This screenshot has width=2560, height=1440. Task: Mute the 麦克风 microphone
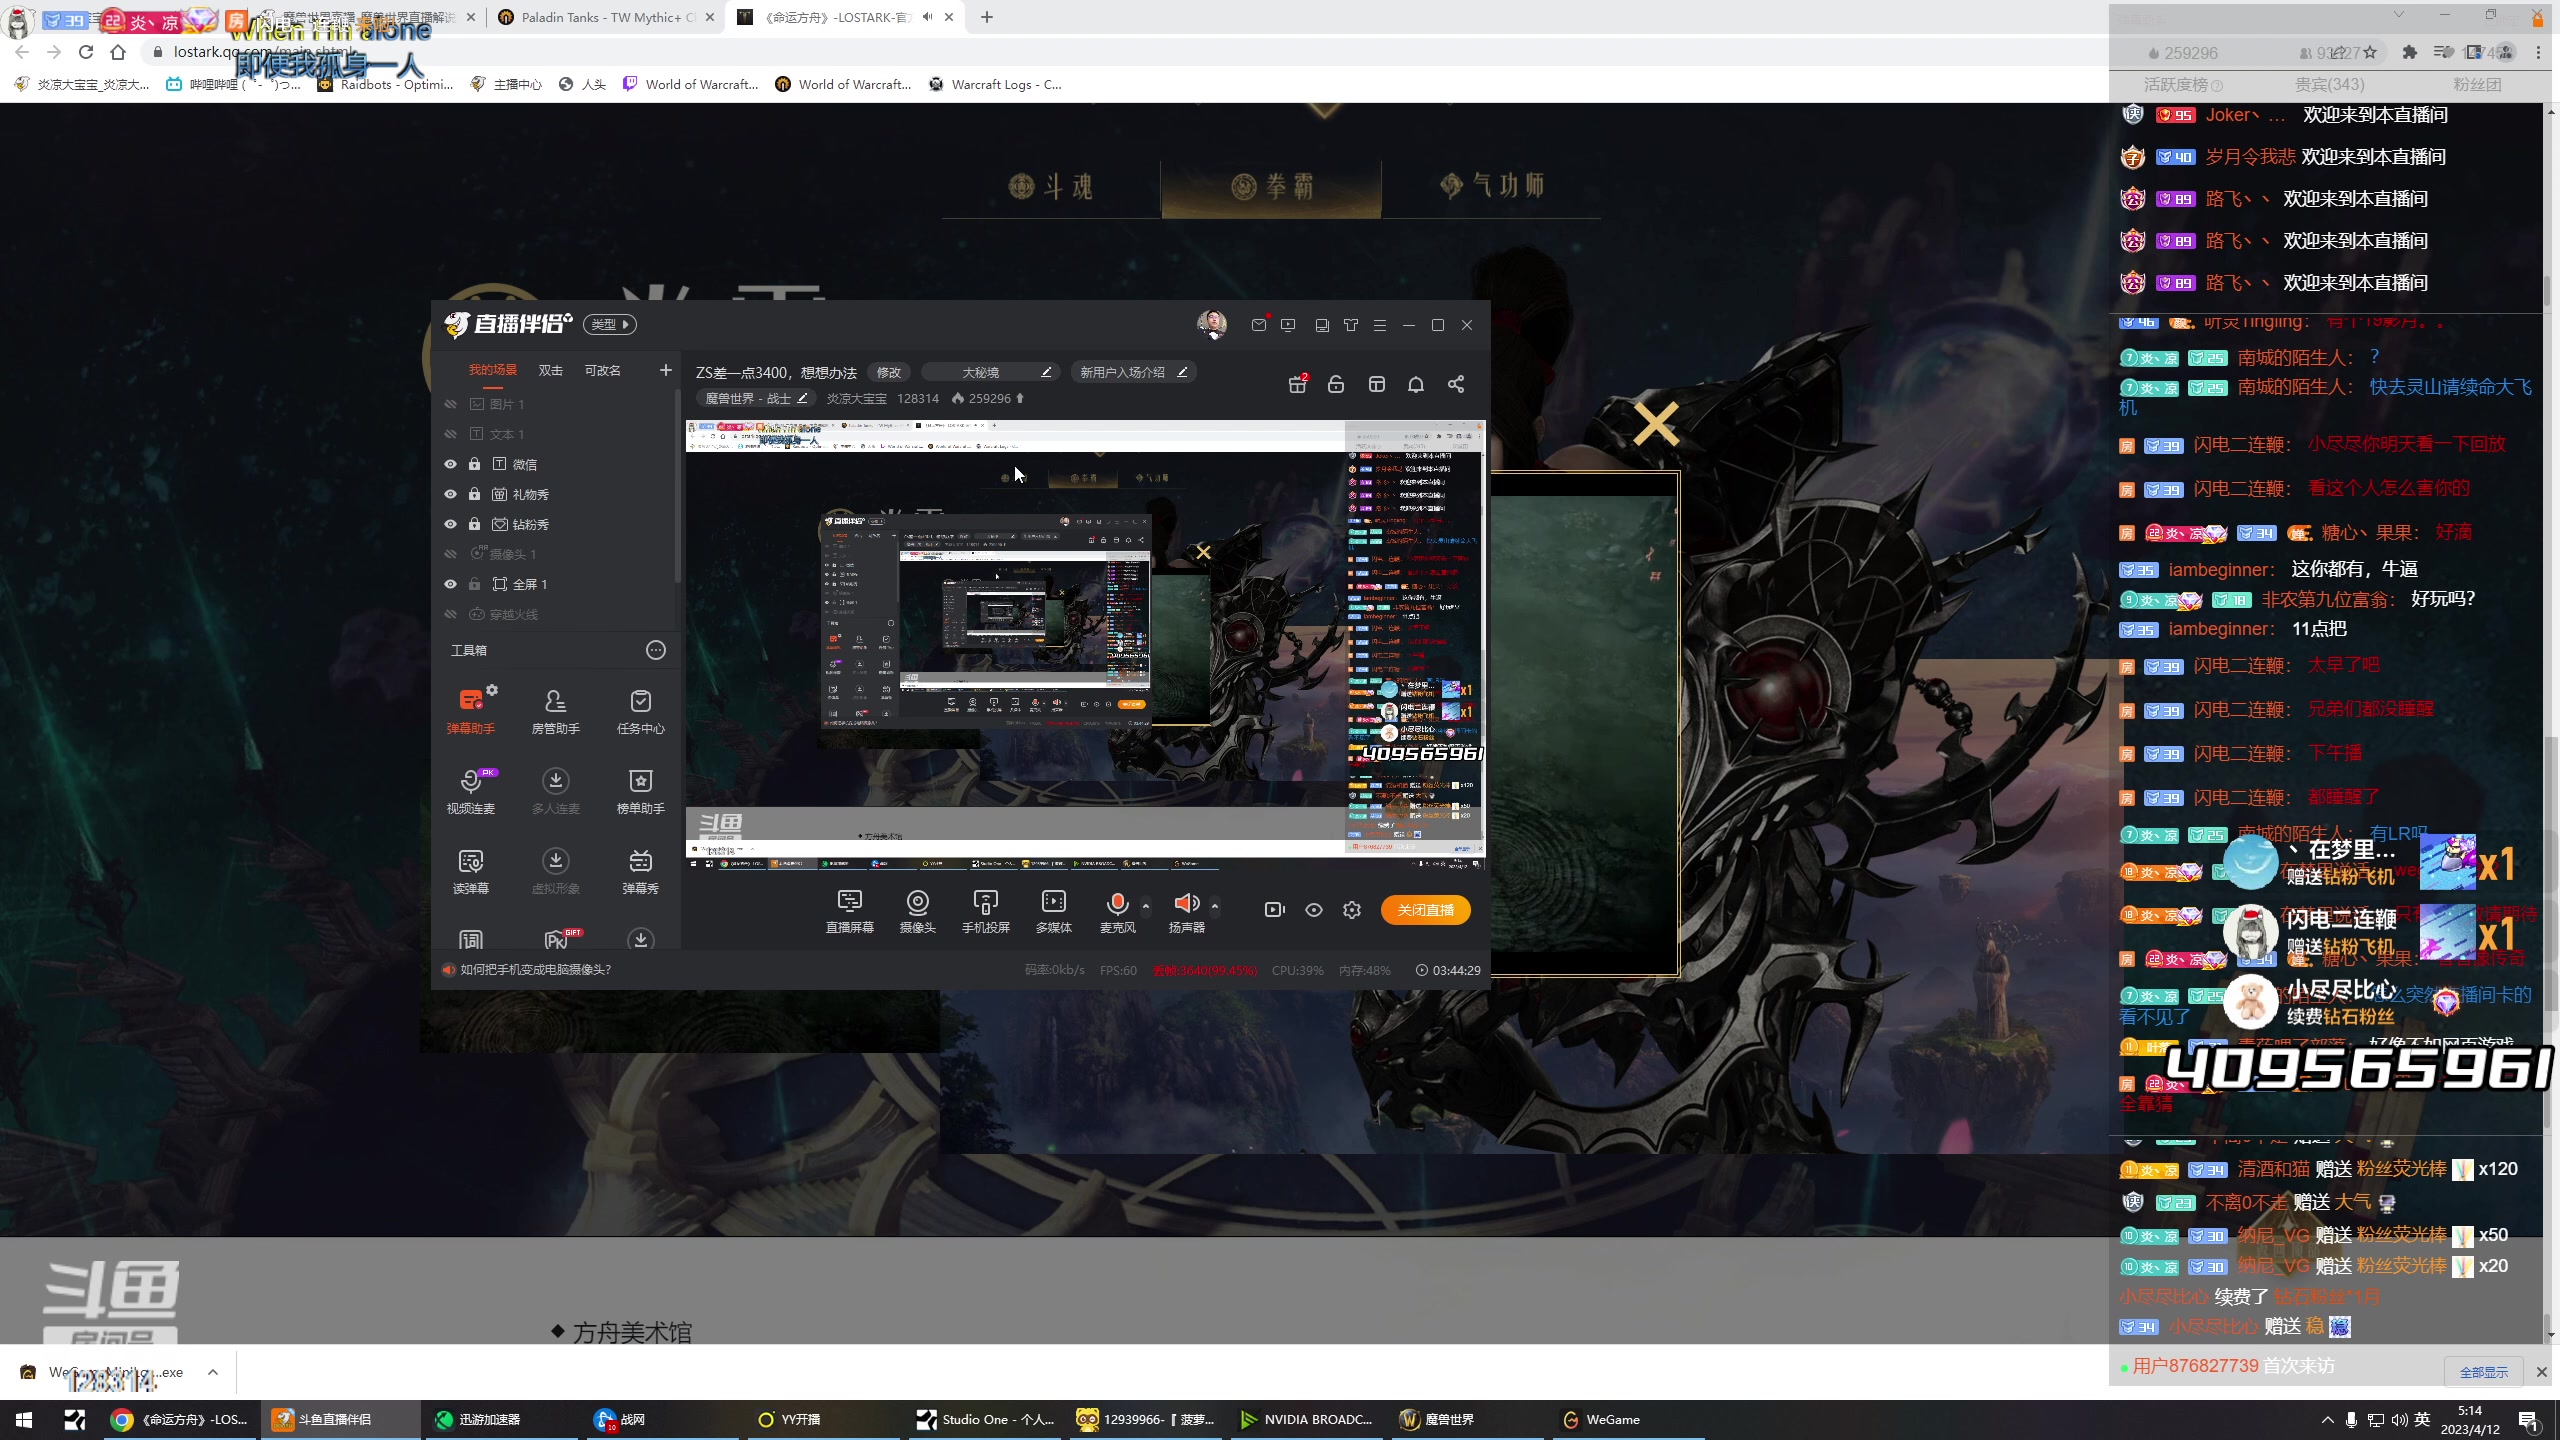pos(1117,911)
